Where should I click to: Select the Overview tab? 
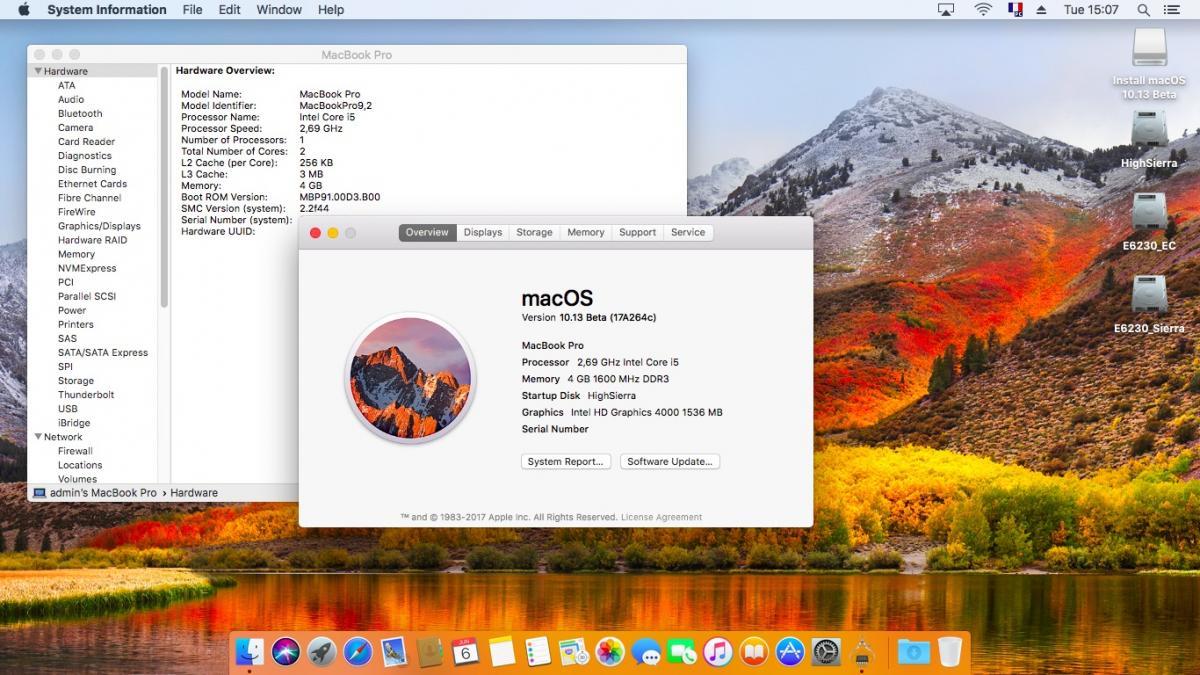coord(427,232)
